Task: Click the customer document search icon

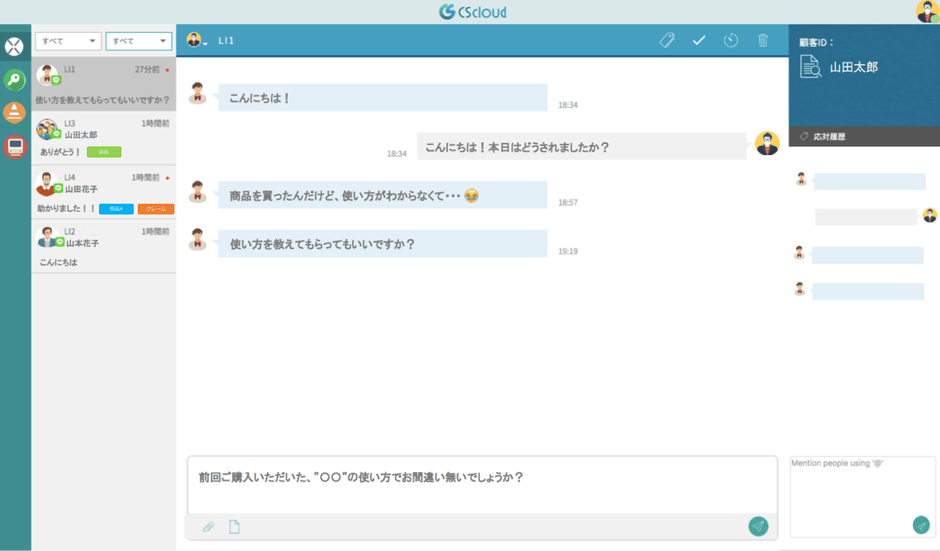Action: tap(811, 67)
